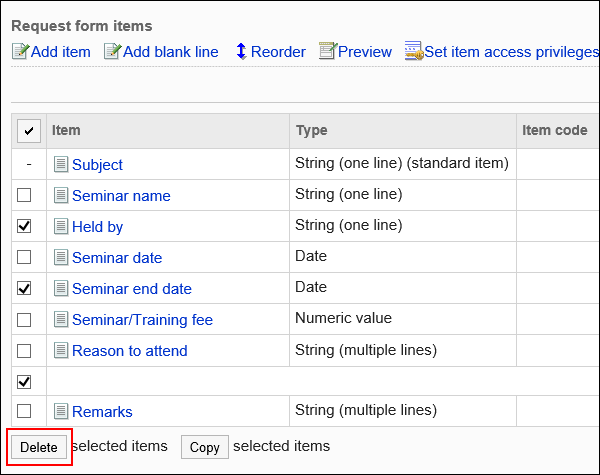Click the Preview page icon
This screenshot has height=475, width=600.
[328, 51]
